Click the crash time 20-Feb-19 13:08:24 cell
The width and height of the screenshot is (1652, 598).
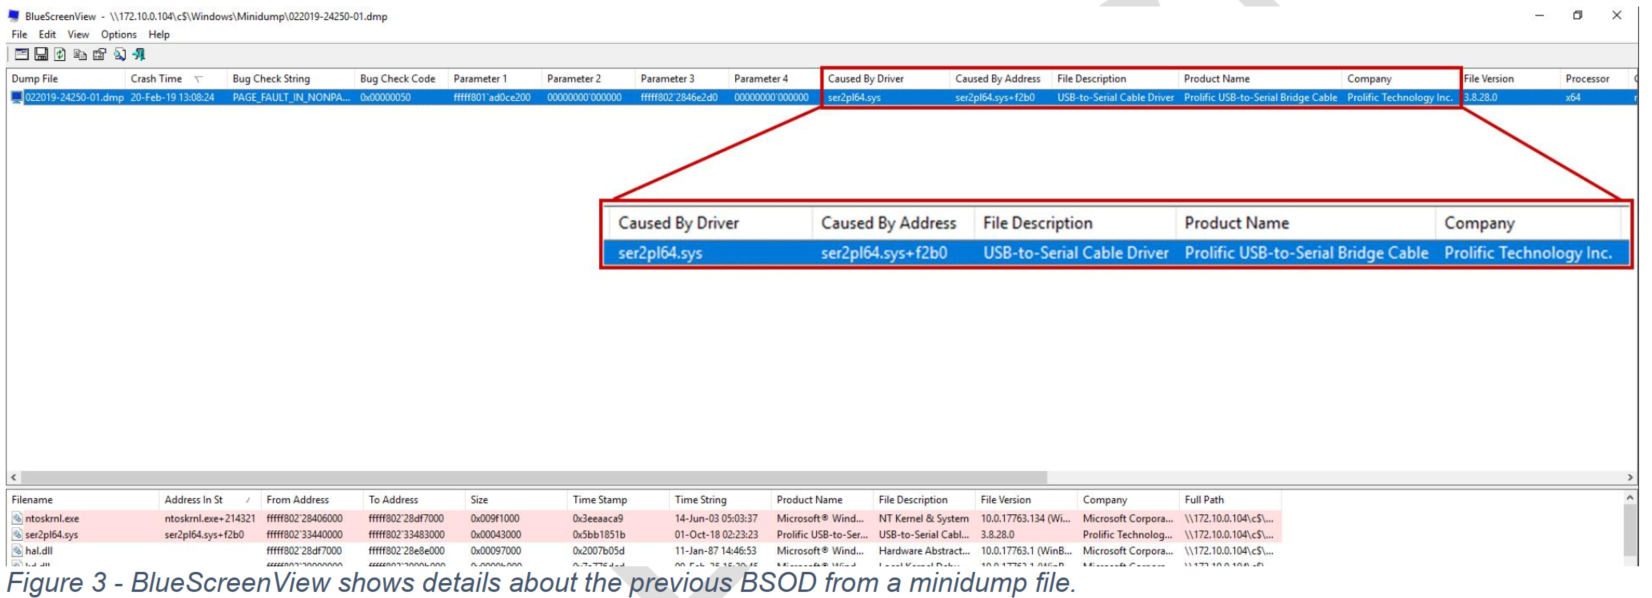(172, 98)
